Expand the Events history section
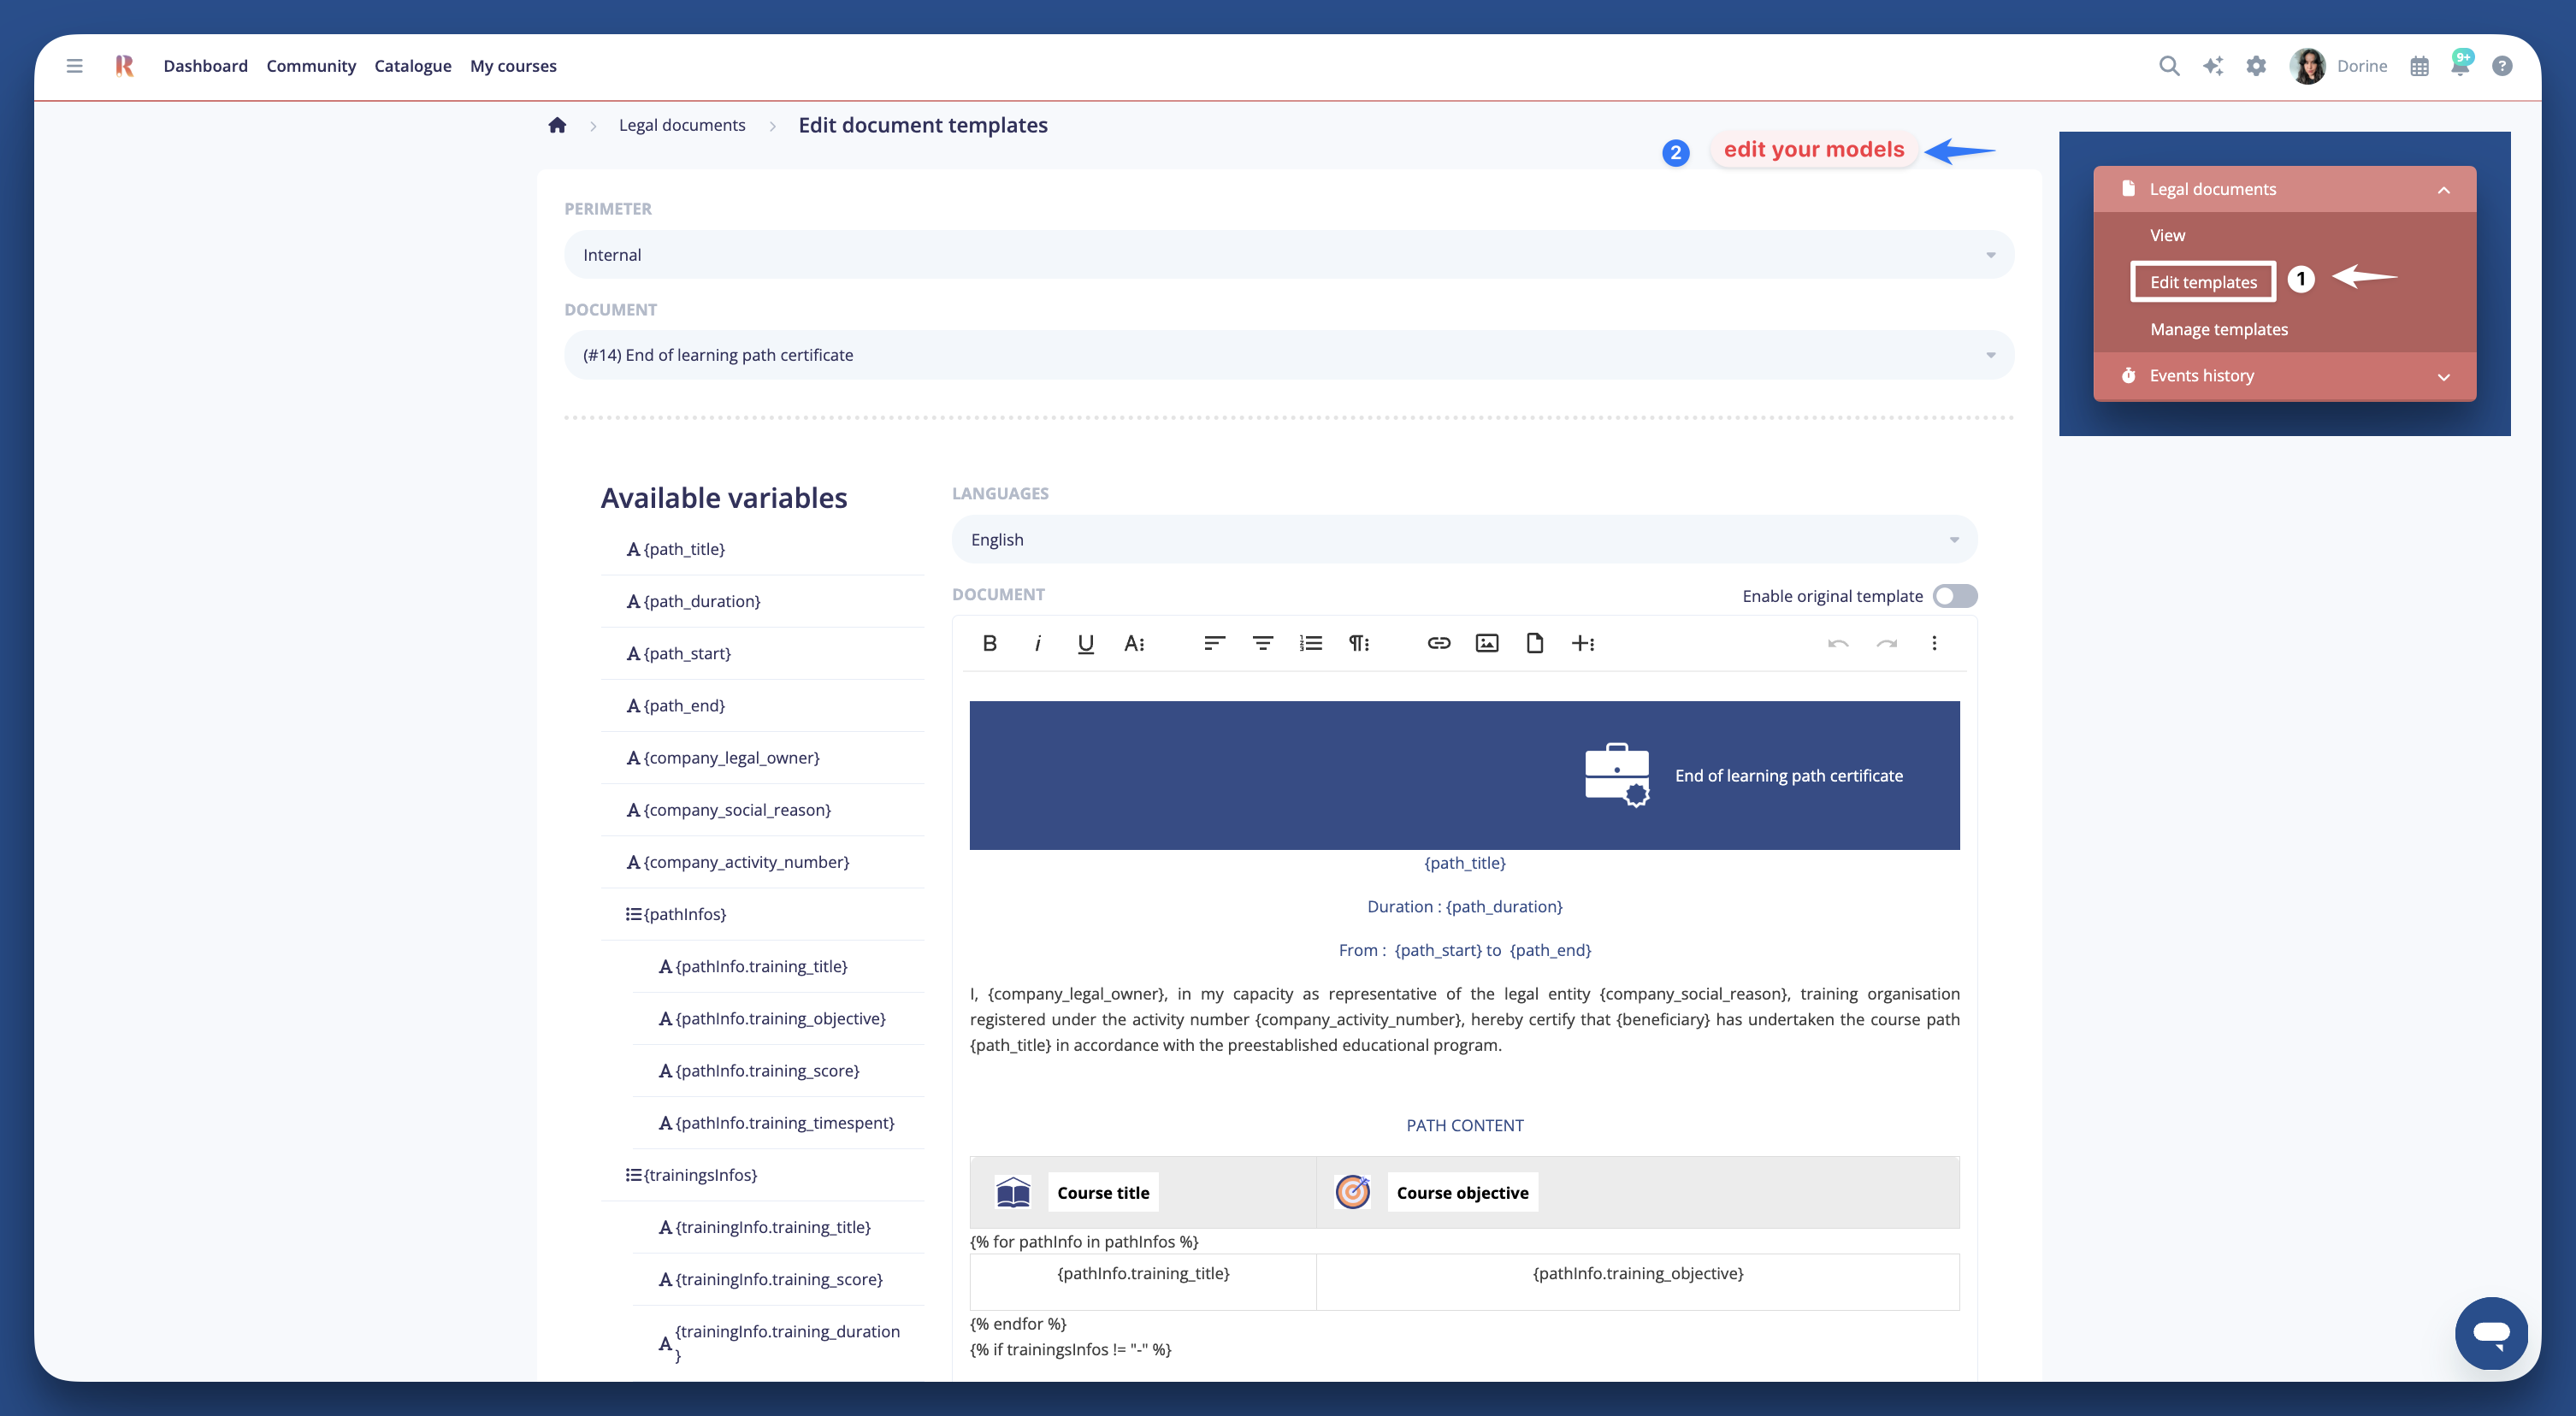The height and width of the screenshot is (1416, 2576). (2444, 376)
